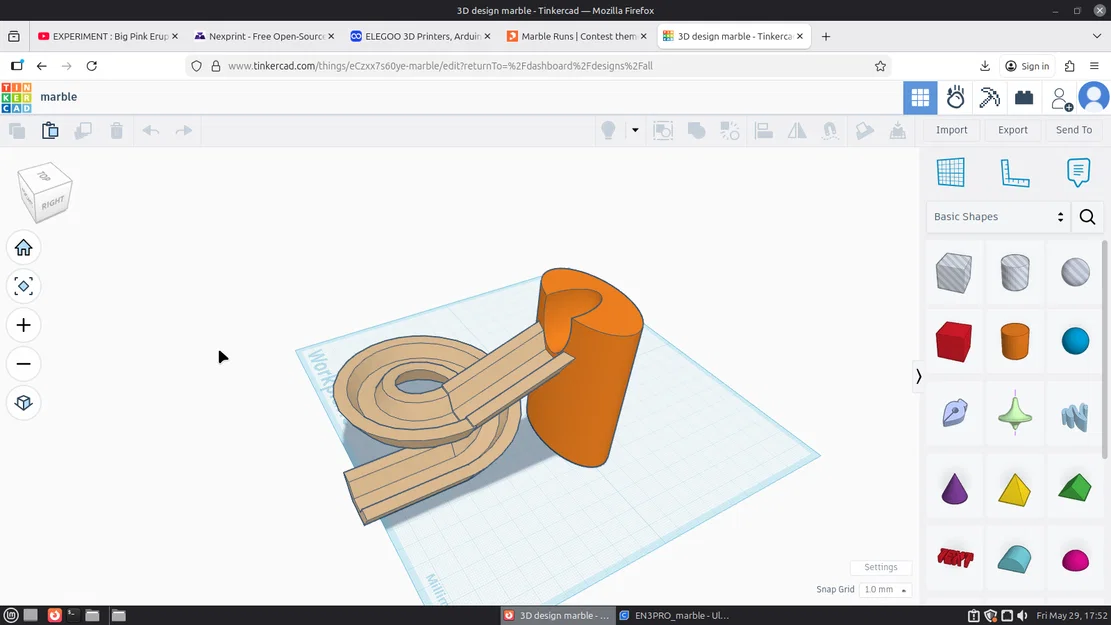Select the red Box shape
Viewport: 1111px width, 625px height.
pyautogui.click(x=953, y=342)
